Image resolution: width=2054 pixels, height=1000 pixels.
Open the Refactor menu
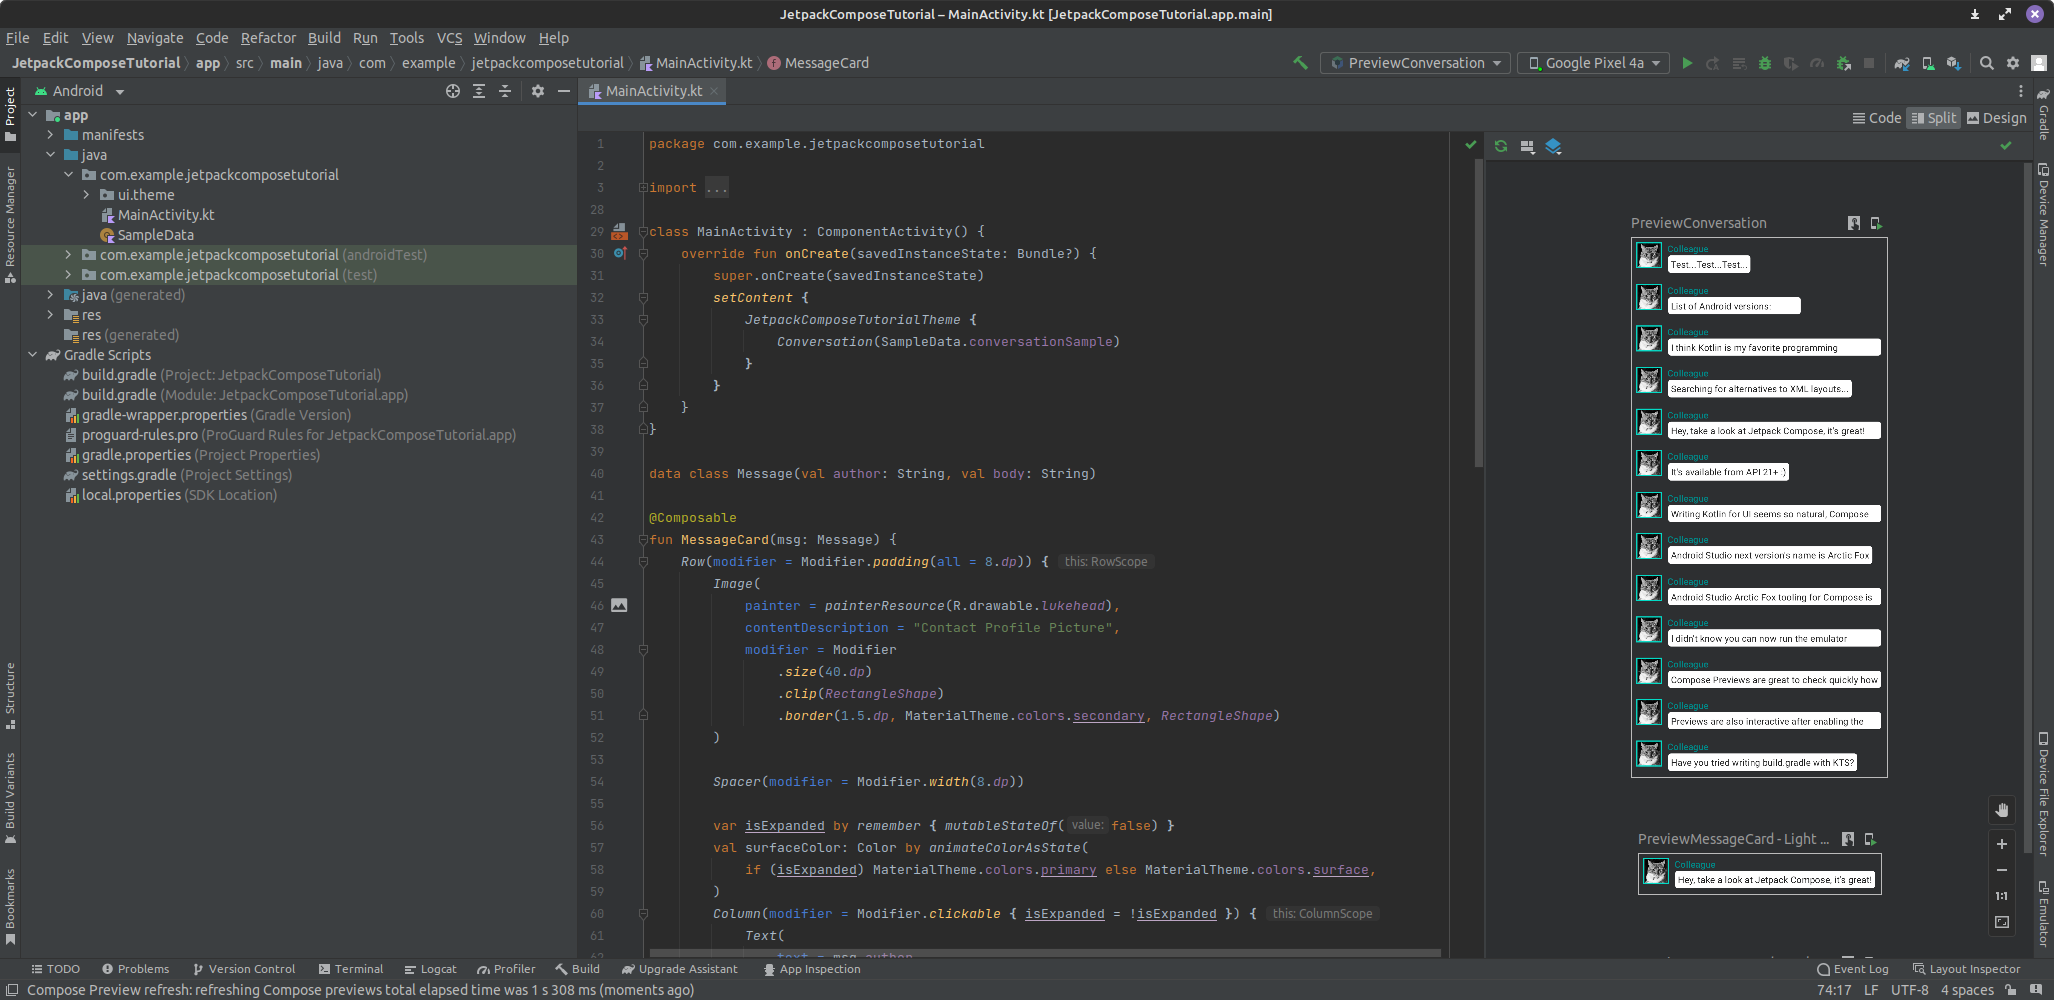click(x=268, y=38)
